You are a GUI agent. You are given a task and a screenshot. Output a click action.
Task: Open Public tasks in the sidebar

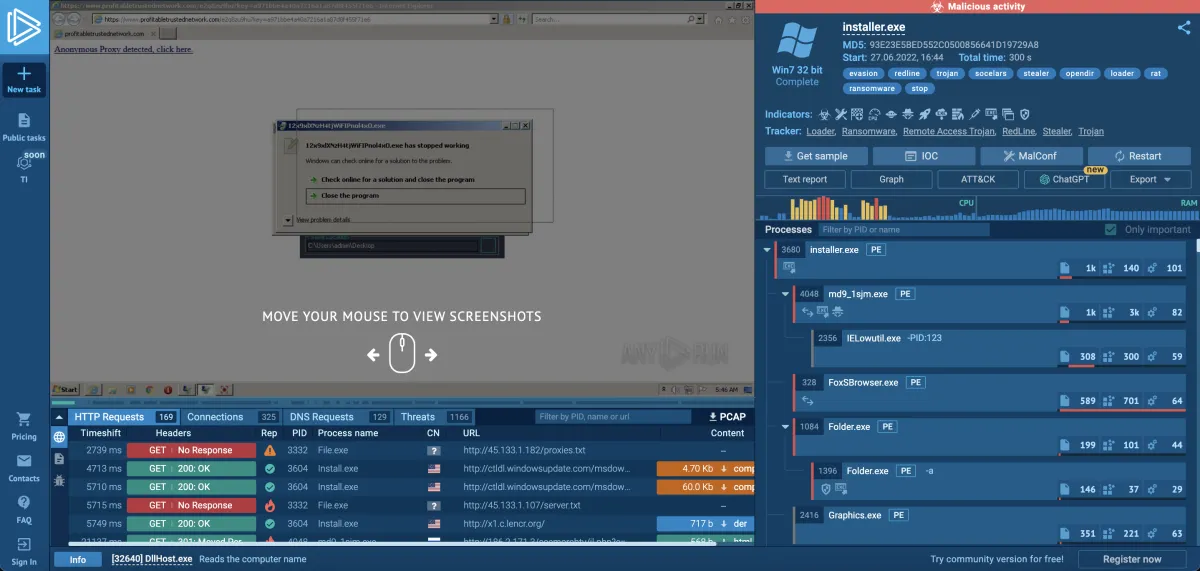tap(24, 121)
